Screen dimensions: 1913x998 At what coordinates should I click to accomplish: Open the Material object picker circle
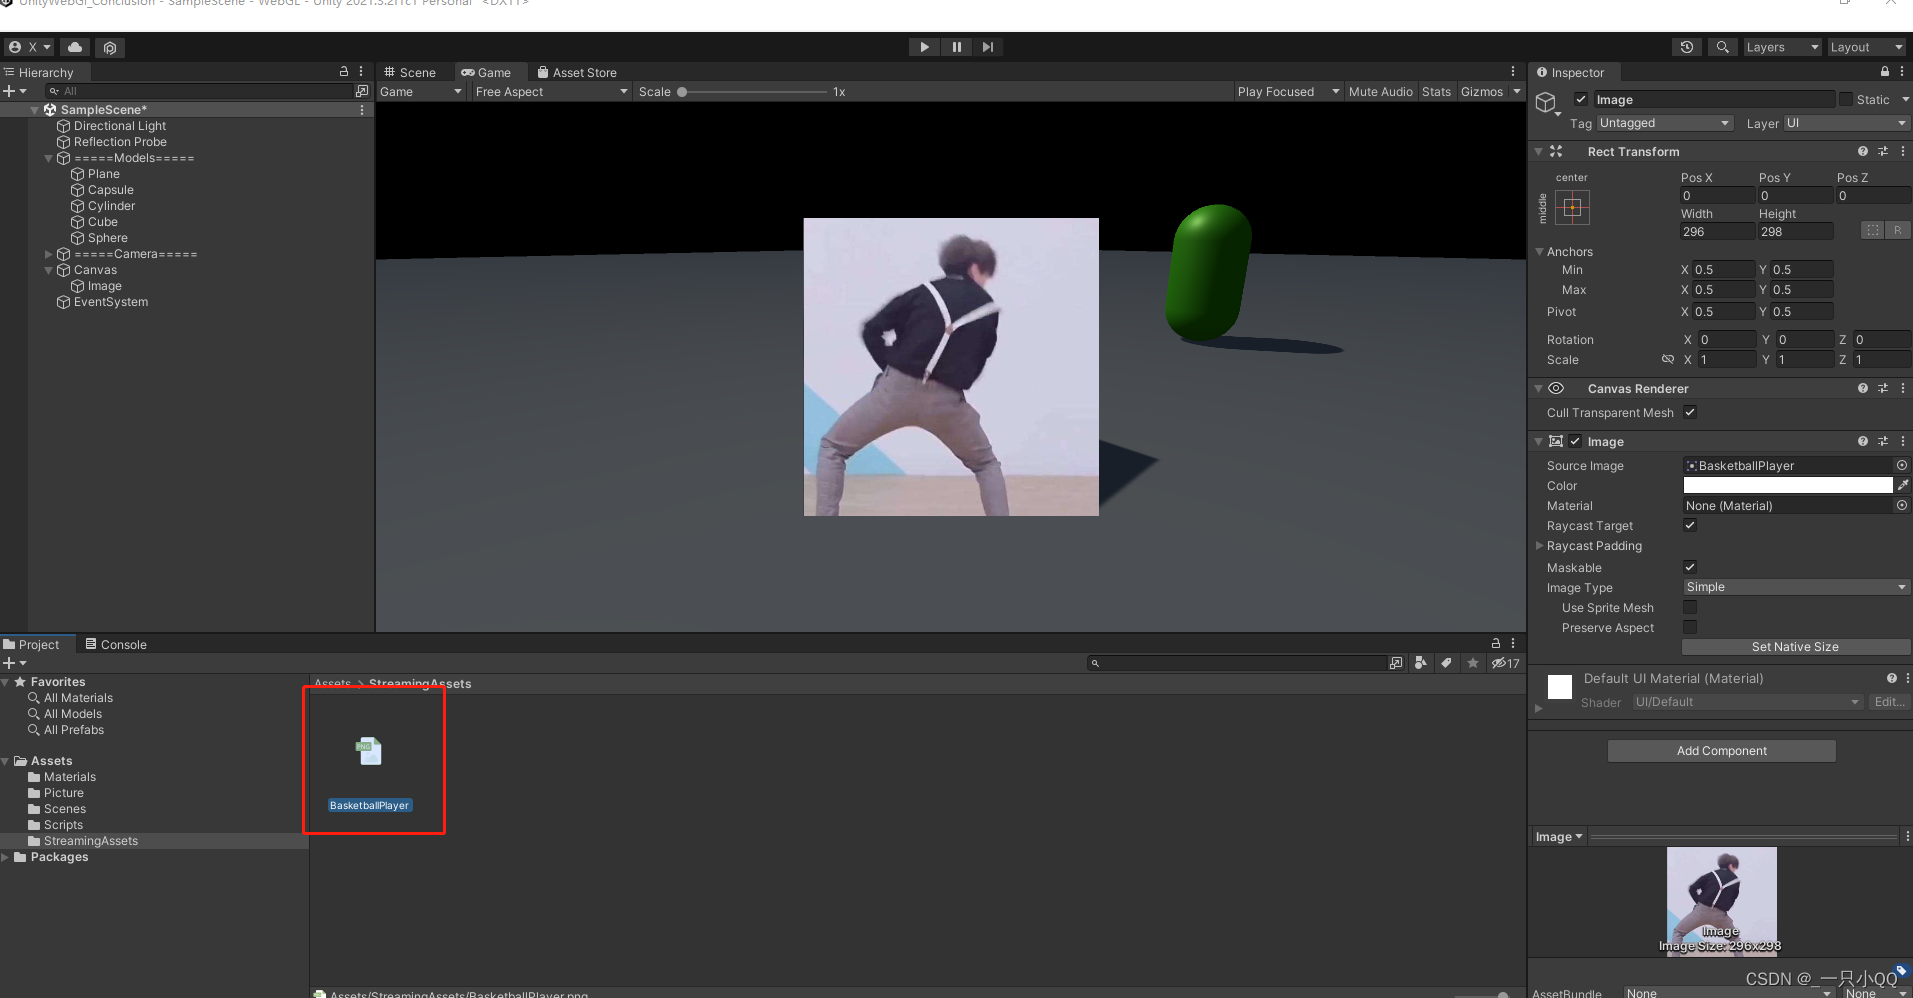pos(1902,505)
